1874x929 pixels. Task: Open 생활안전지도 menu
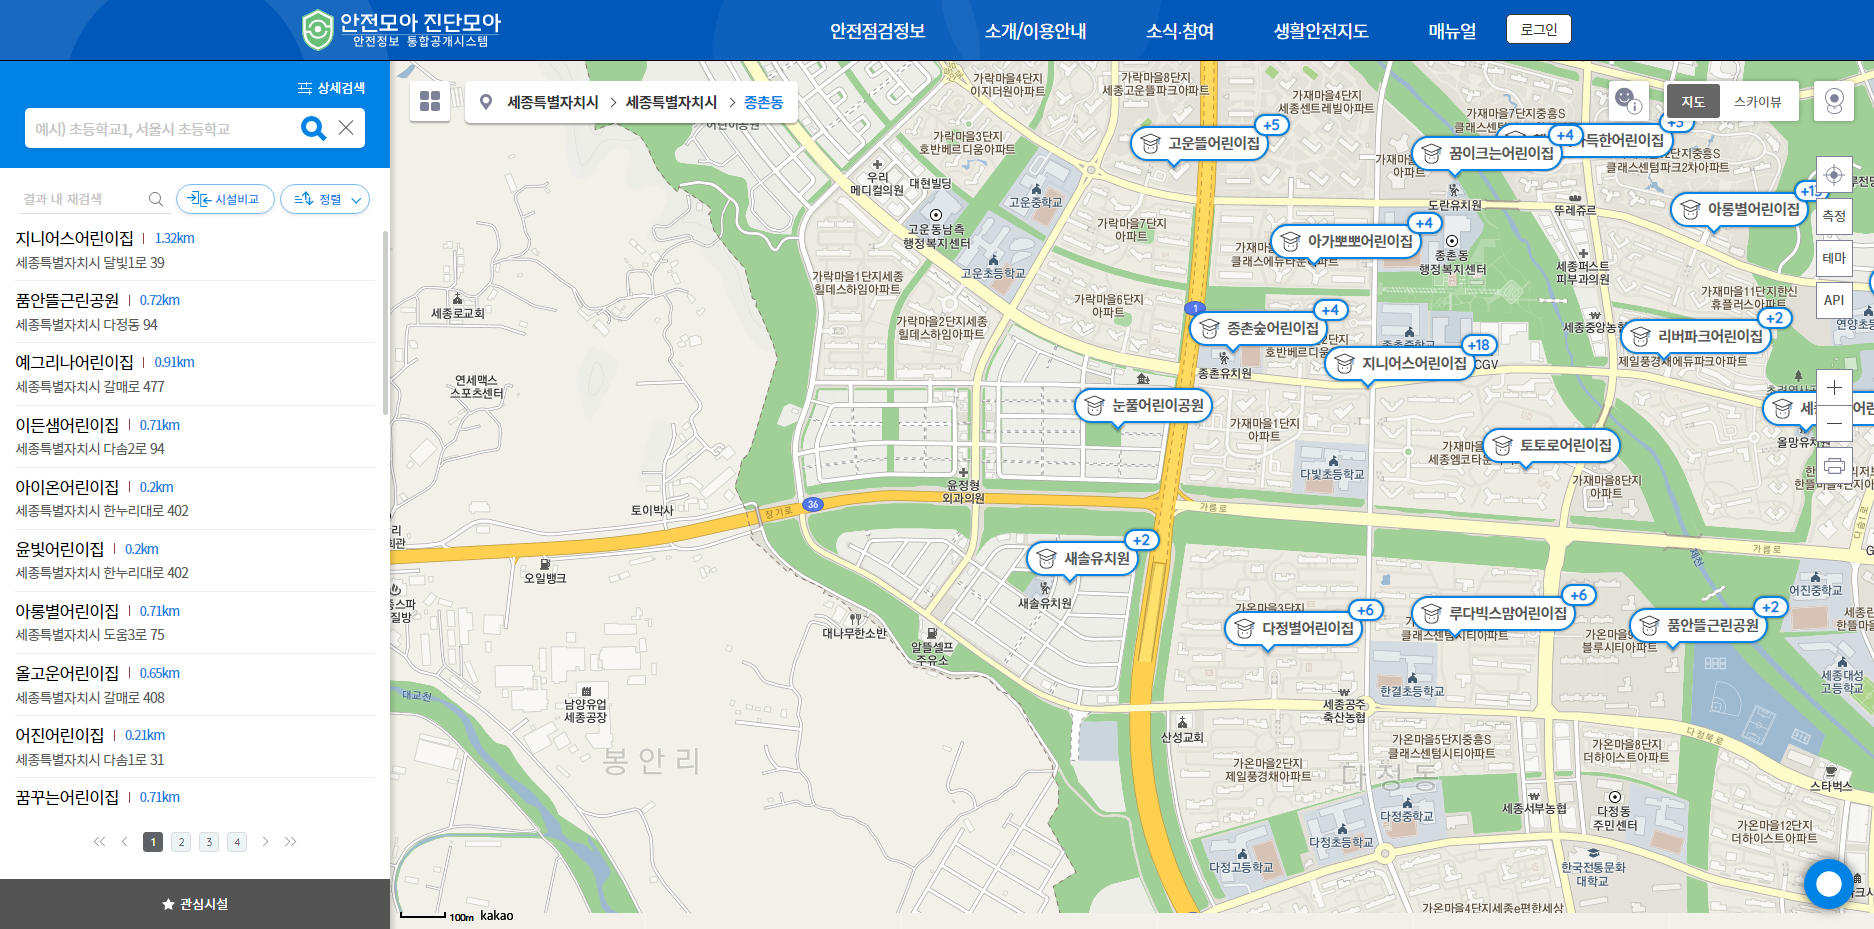click(x=1320, y=31)
